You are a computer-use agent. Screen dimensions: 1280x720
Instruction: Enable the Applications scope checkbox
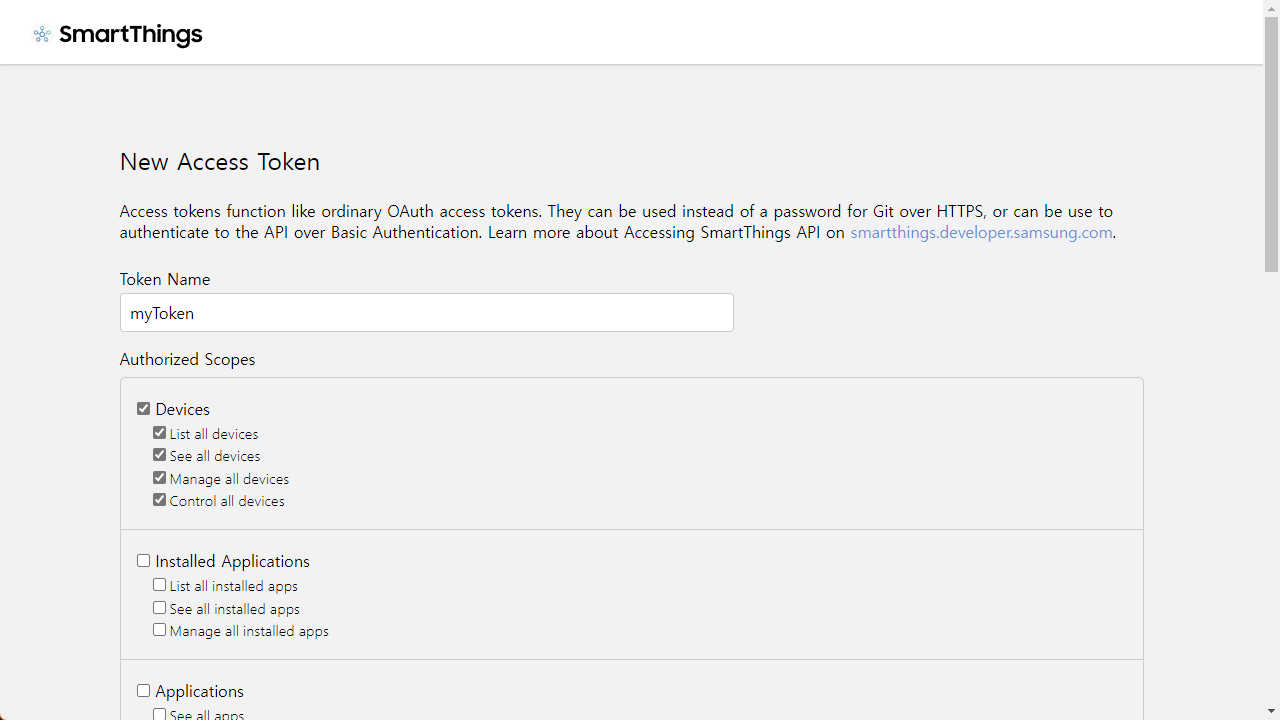point(143,691)
